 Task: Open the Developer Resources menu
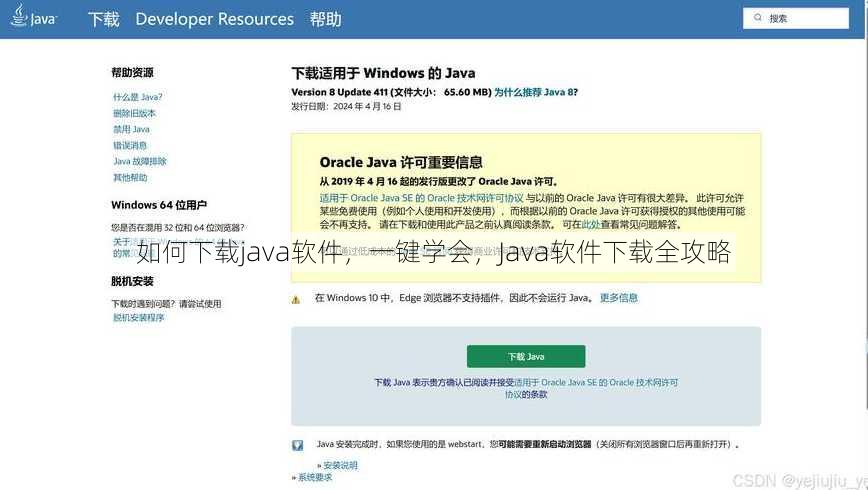click(x=215, y=19)
